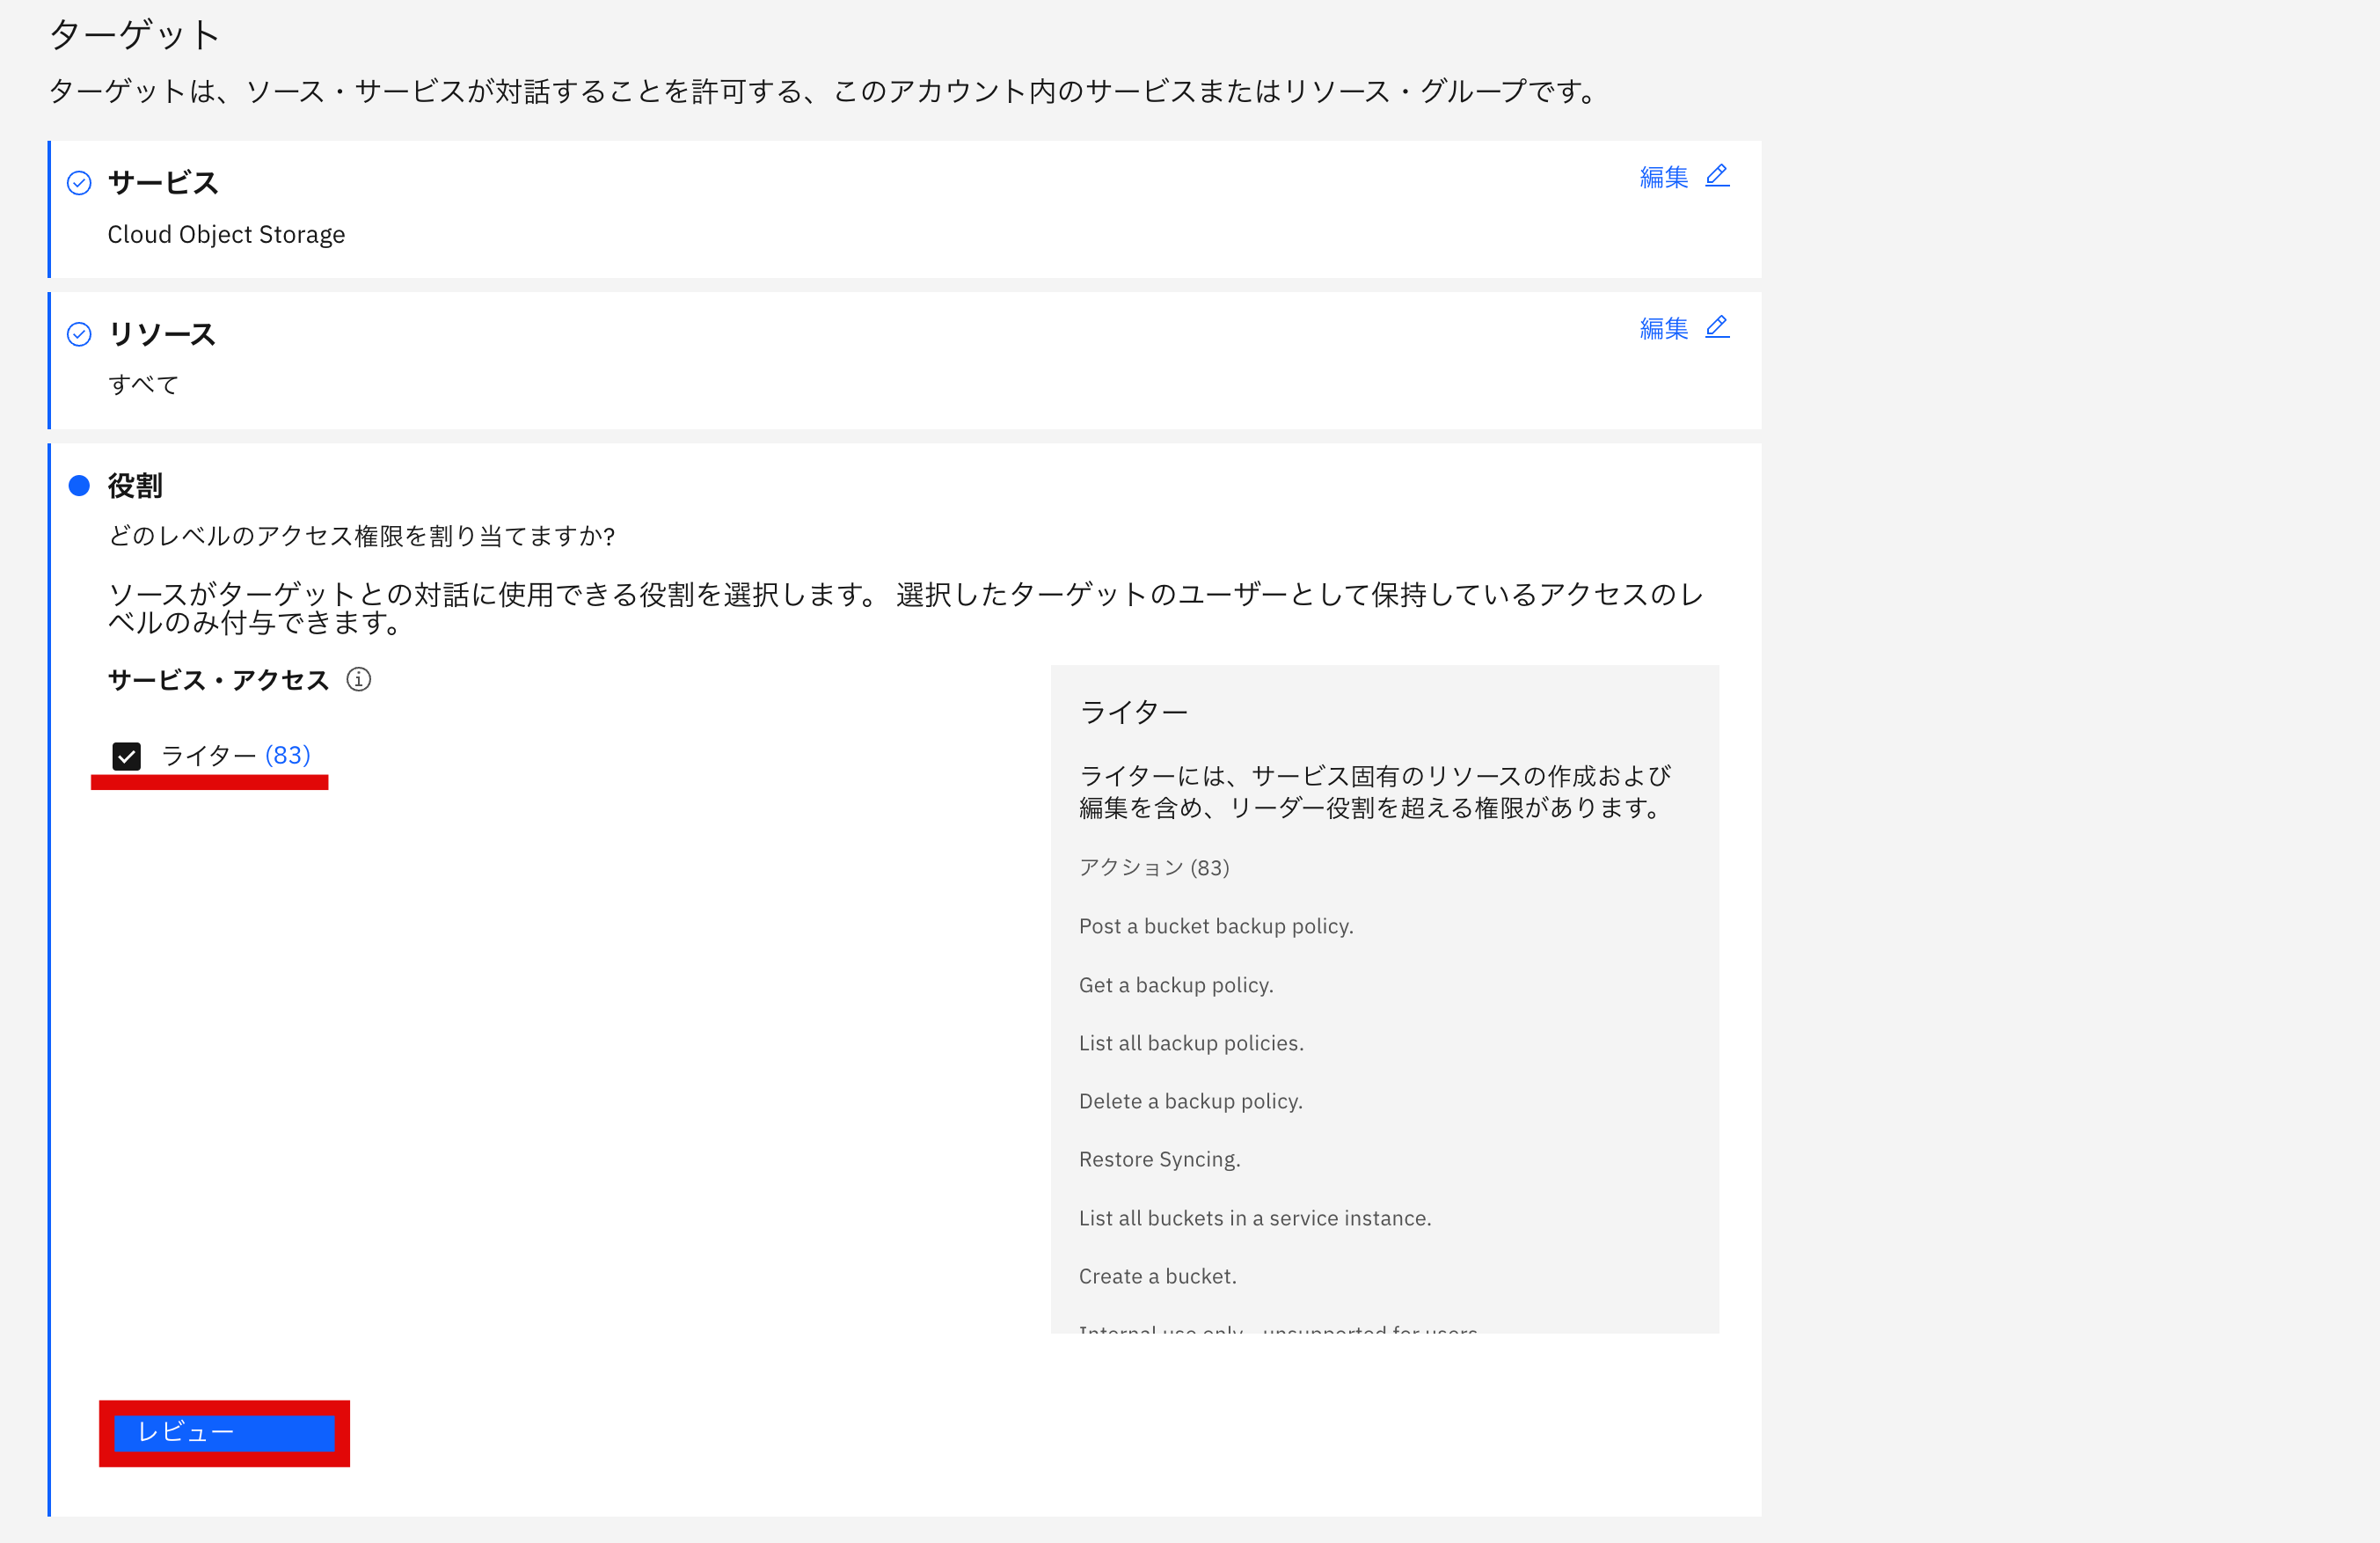Select the サービス section header
Image resolution: width=2380 pixels, height=1543 pixels.
163,182
